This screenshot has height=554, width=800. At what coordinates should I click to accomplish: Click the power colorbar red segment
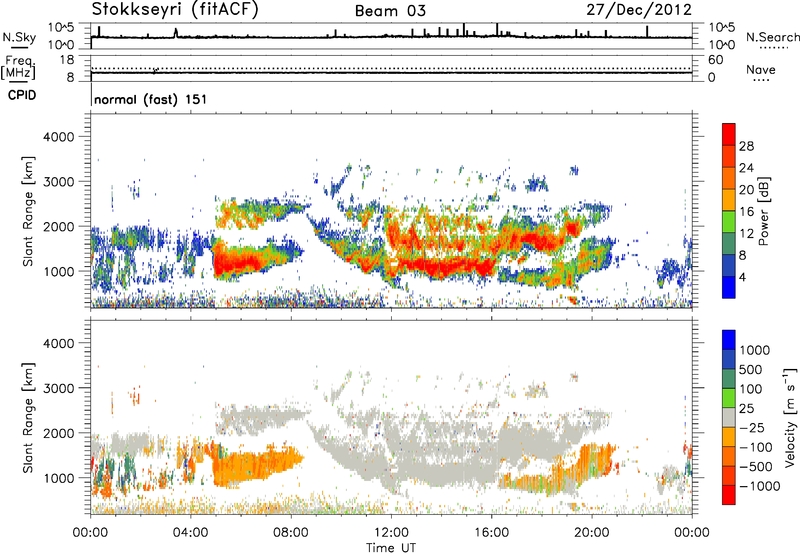click(x=729, y=135)
